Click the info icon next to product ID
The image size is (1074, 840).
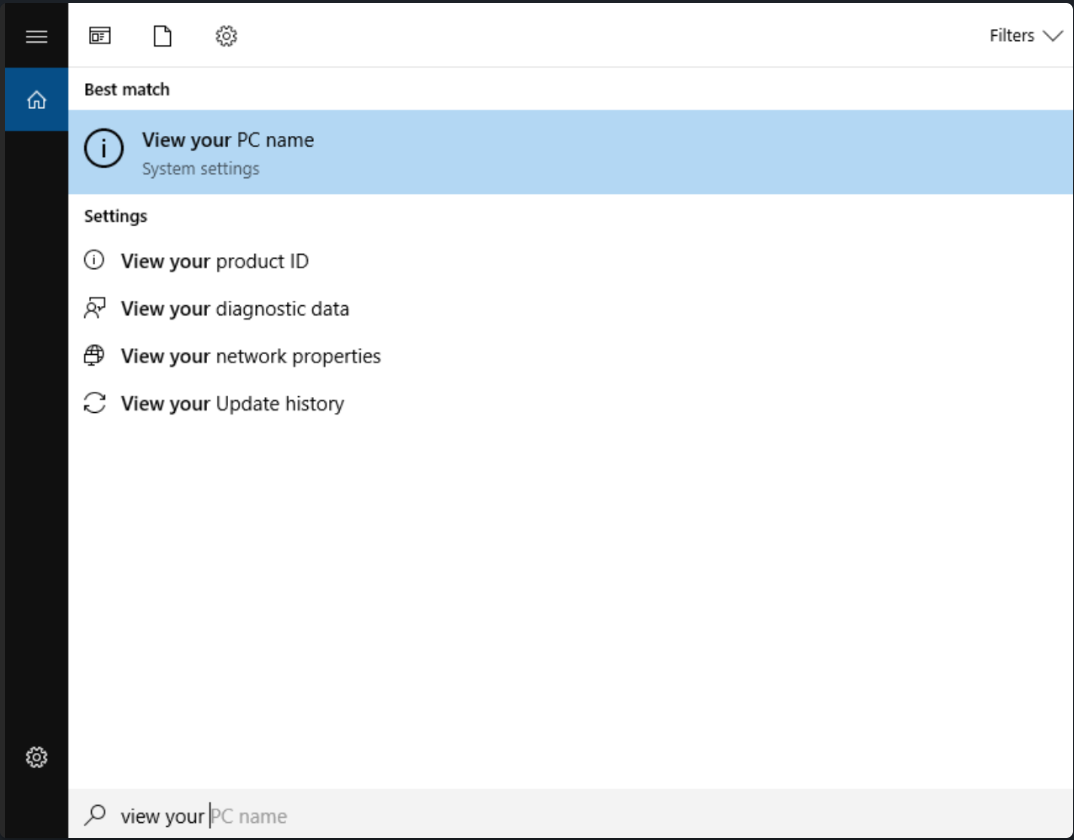tap(94, 261)
